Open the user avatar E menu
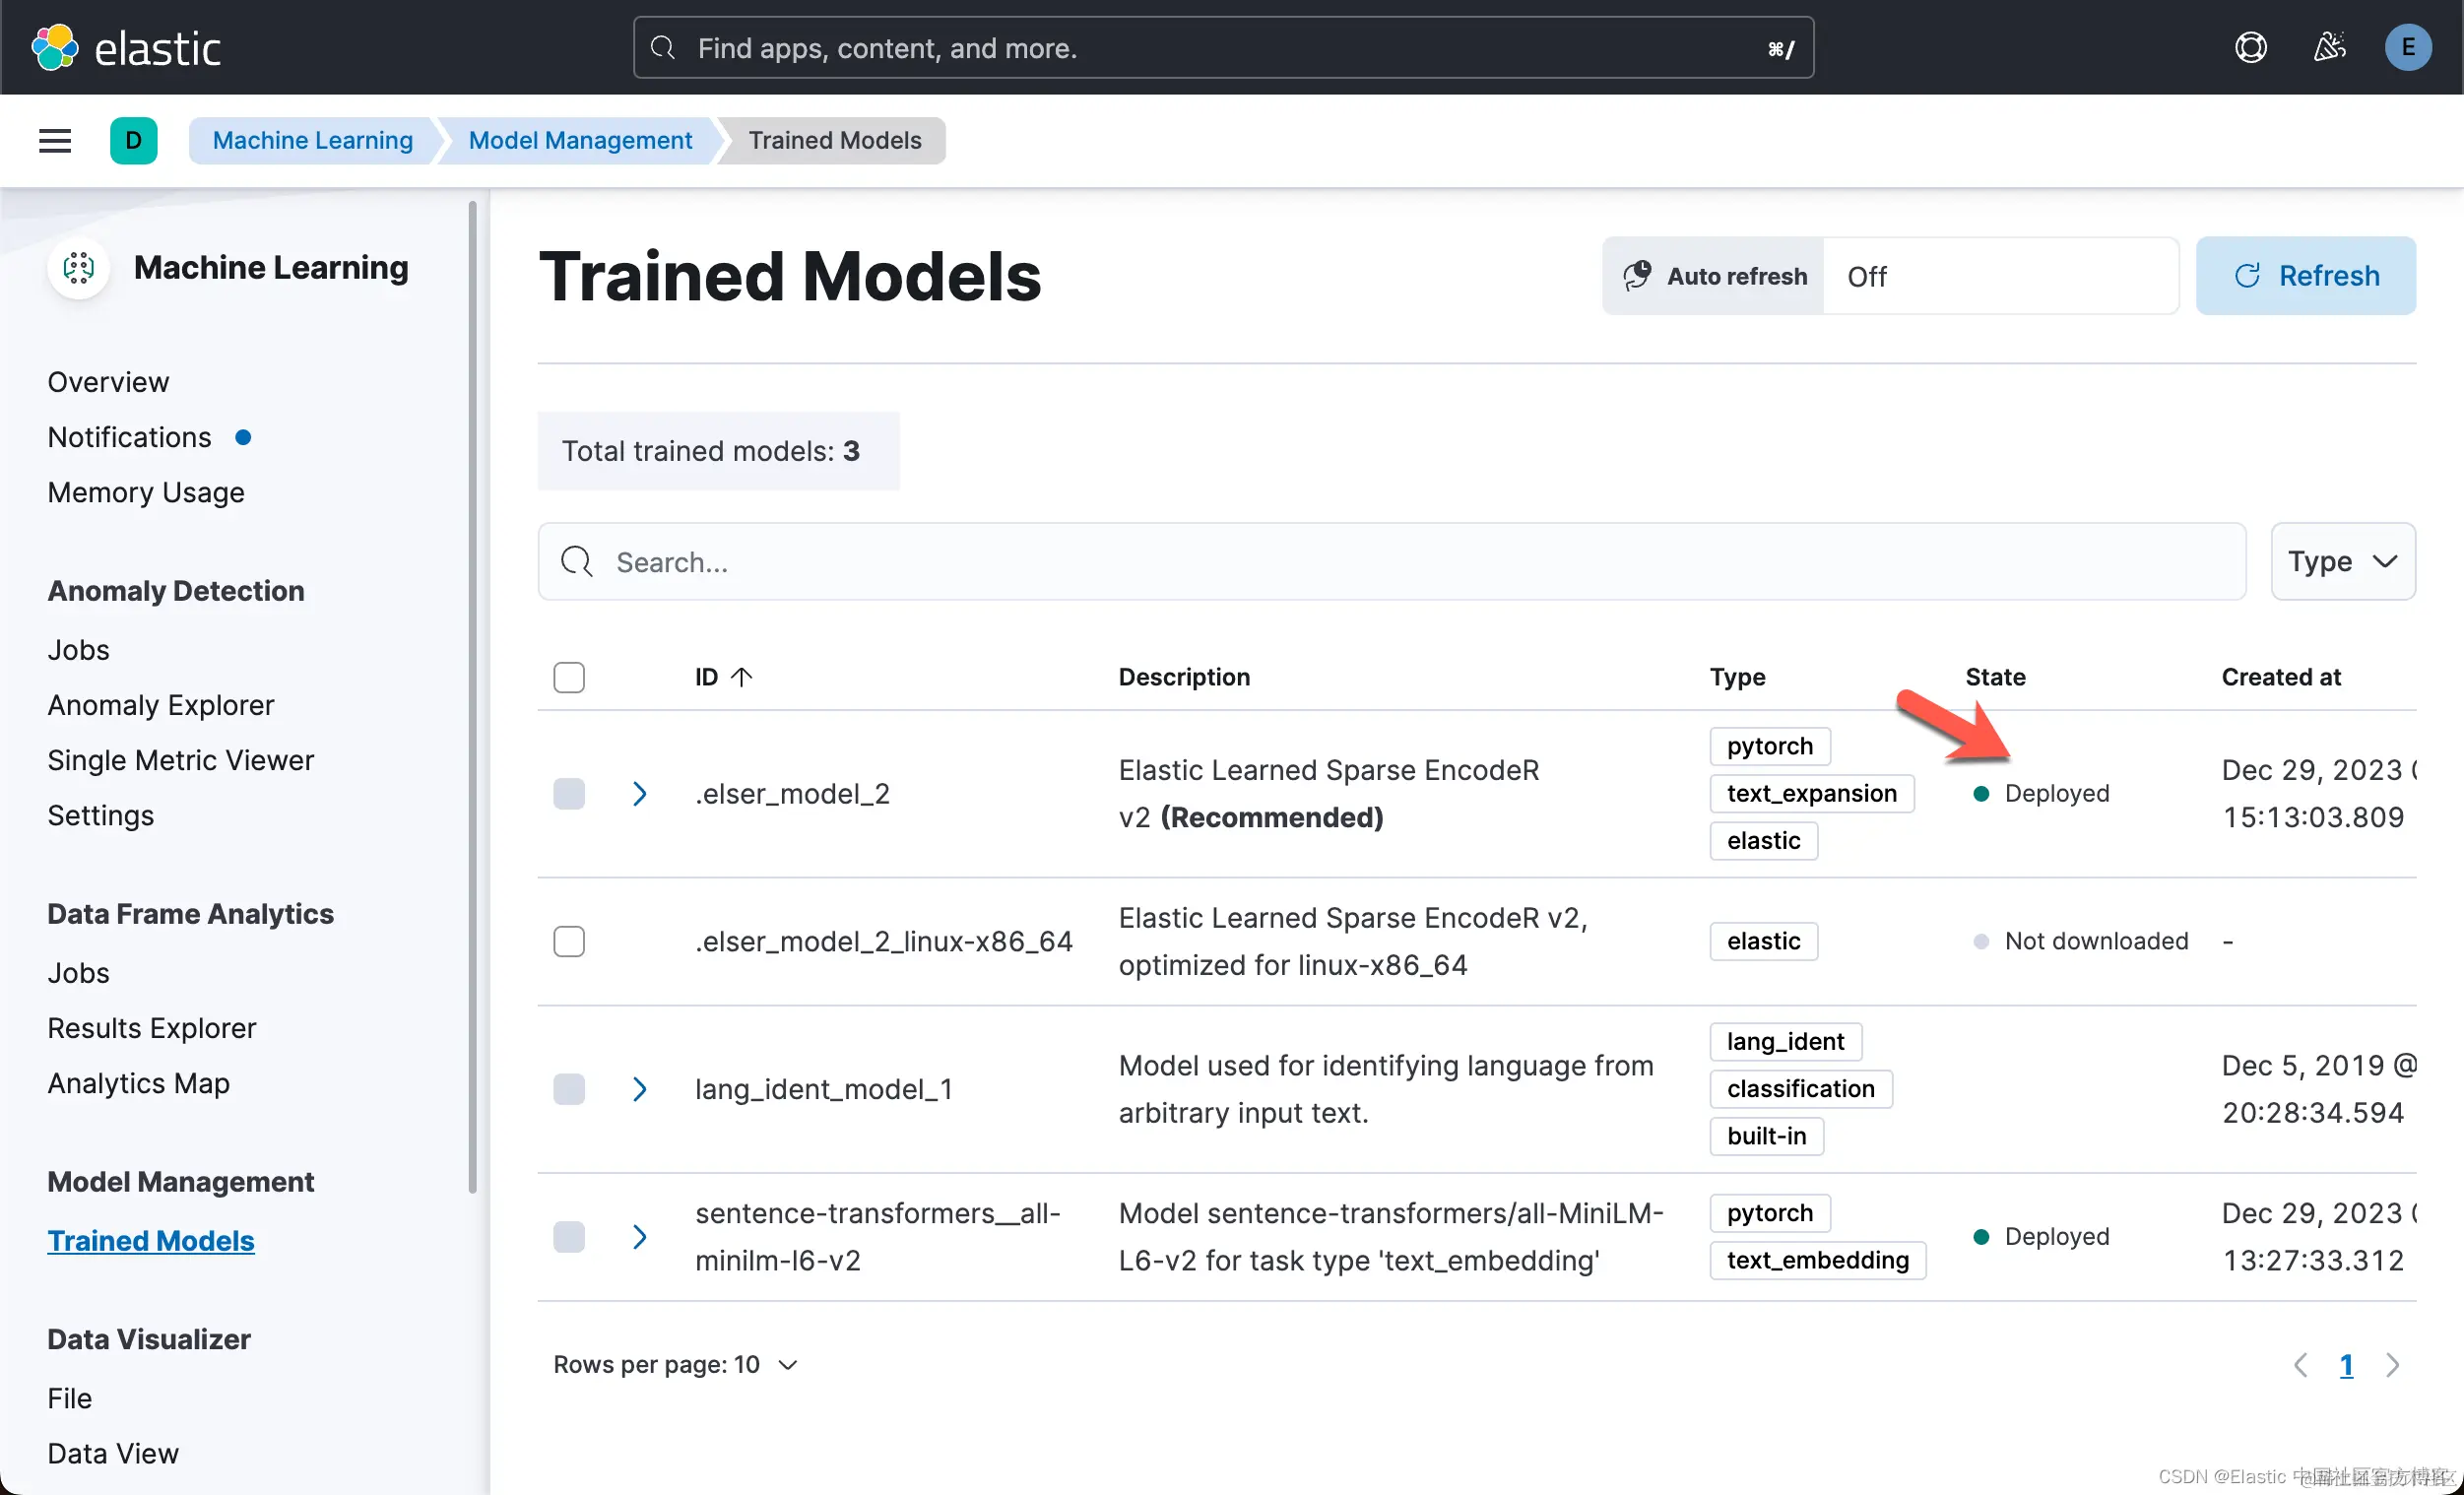This screenshot has width=2464, height=1495. pyautogui.click(x=2407, y=47)
